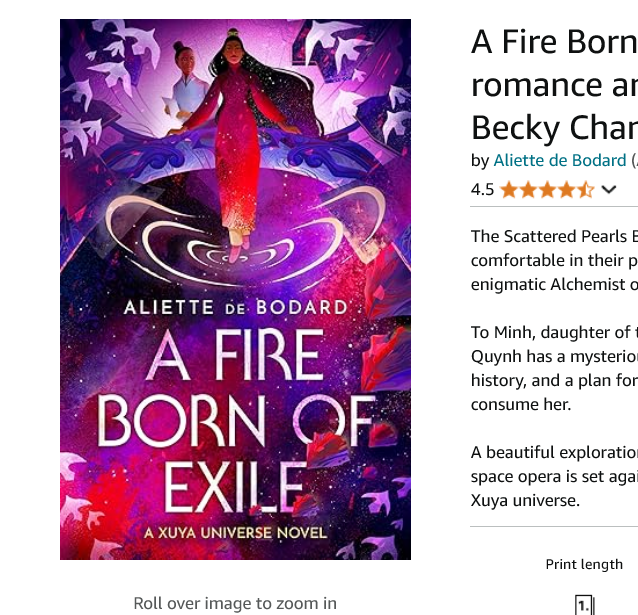This screenshot has width=638, height=615.
Task: Click the "A beautiful exploration" paragraph
Action: point(554,476)
